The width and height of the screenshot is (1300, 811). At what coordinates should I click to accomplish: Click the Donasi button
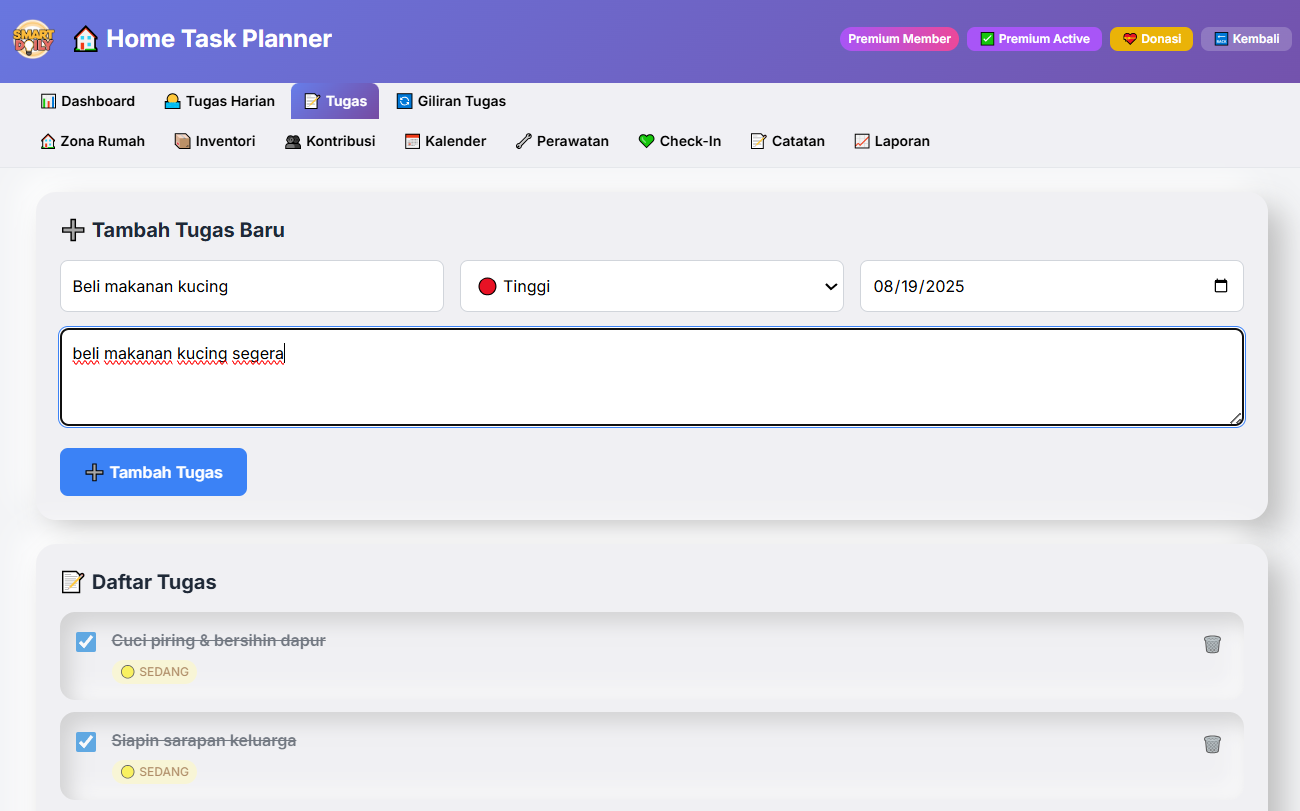(x=1151, y=39)
